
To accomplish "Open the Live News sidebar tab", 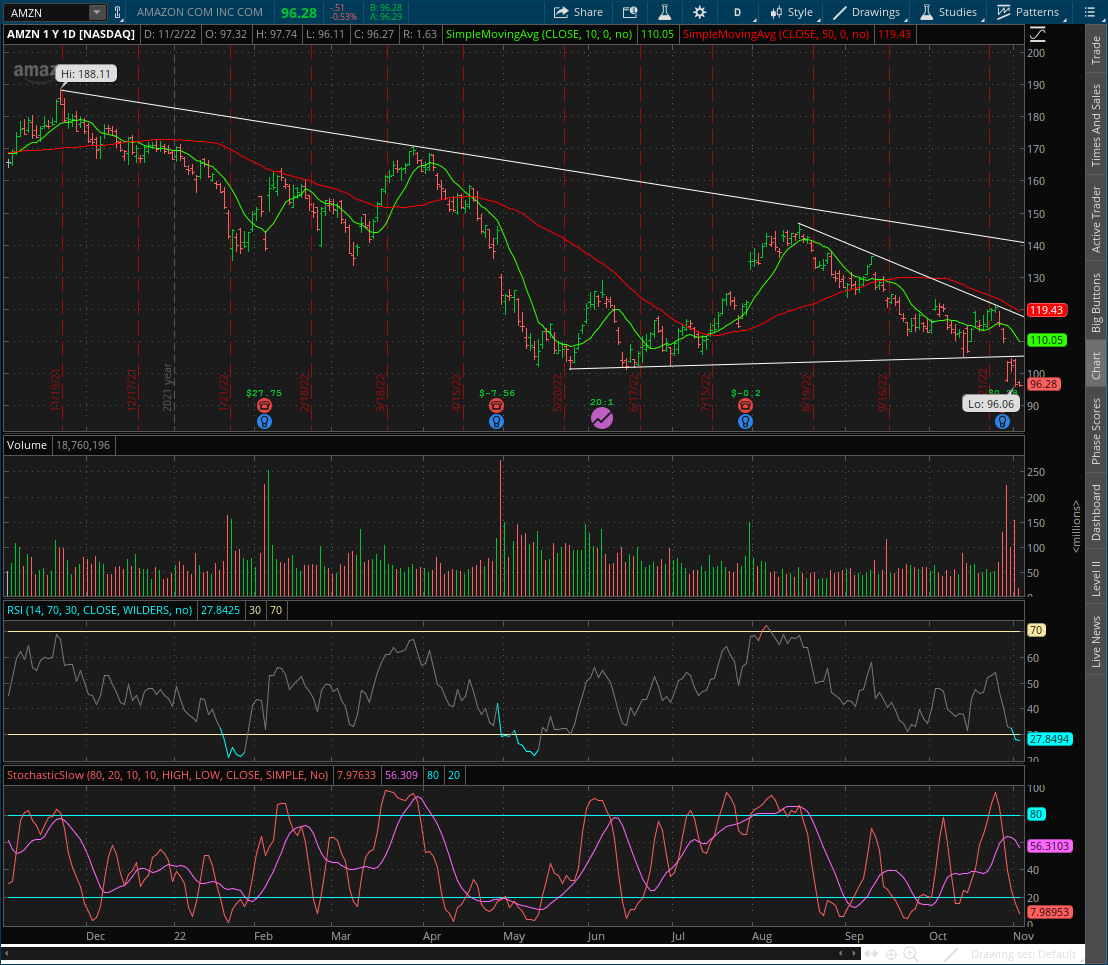I will (x=1097, y=641).
